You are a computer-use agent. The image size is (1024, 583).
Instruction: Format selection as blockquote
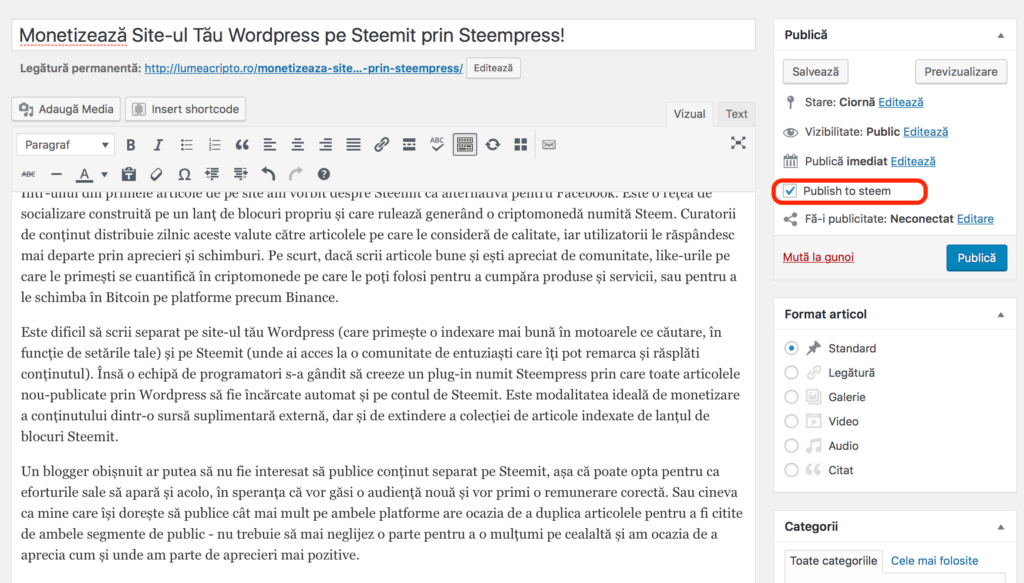pos(242,145)
